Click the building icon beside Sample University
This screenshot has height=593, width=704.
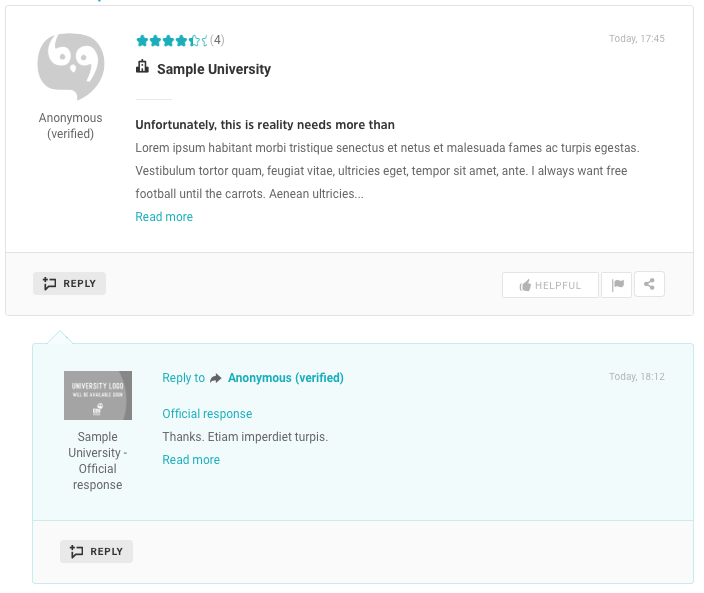coord(143,68)
